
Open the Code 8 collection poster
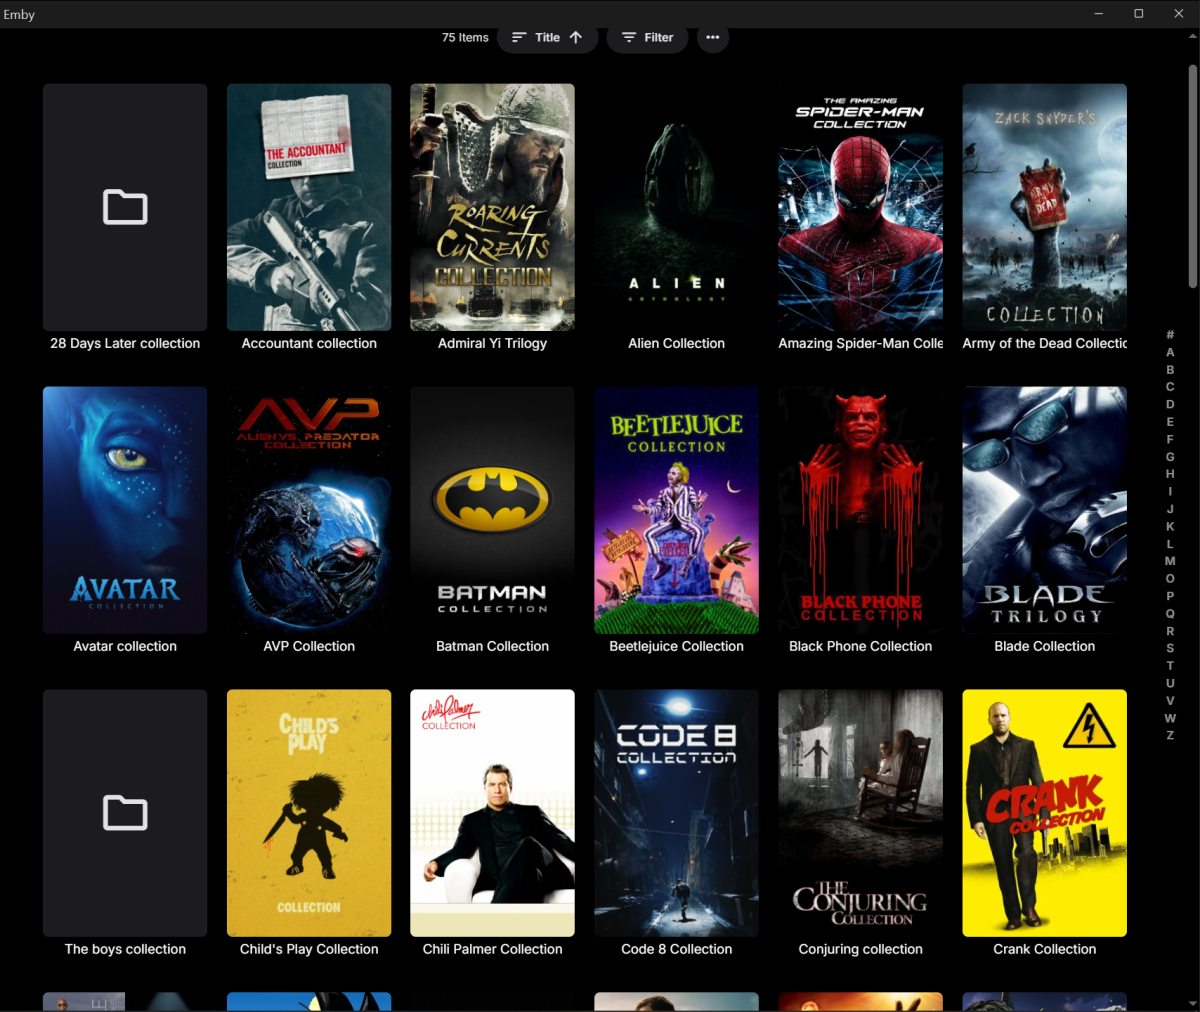[676, 813]
